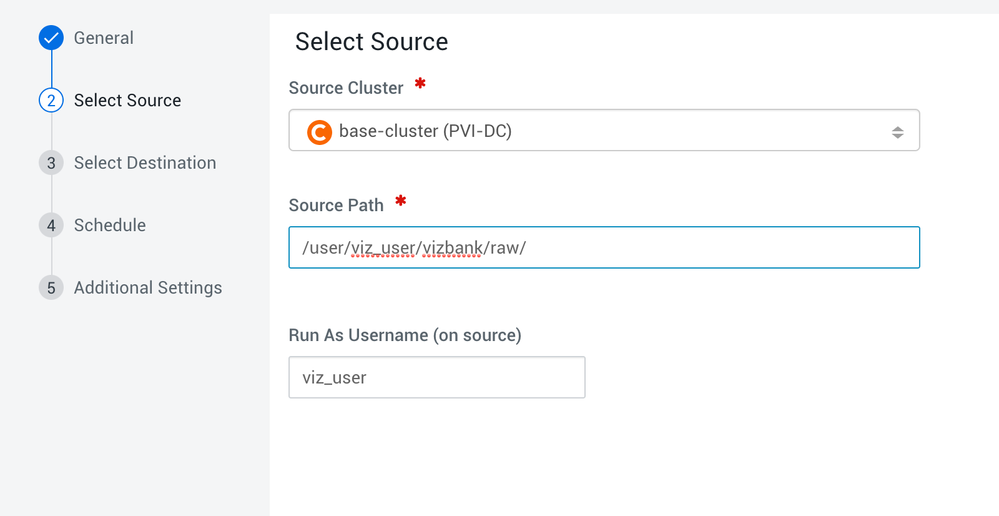Click the step 3 number circle
This screenshot has width=999, height=516.
click(x=51, y=163)
